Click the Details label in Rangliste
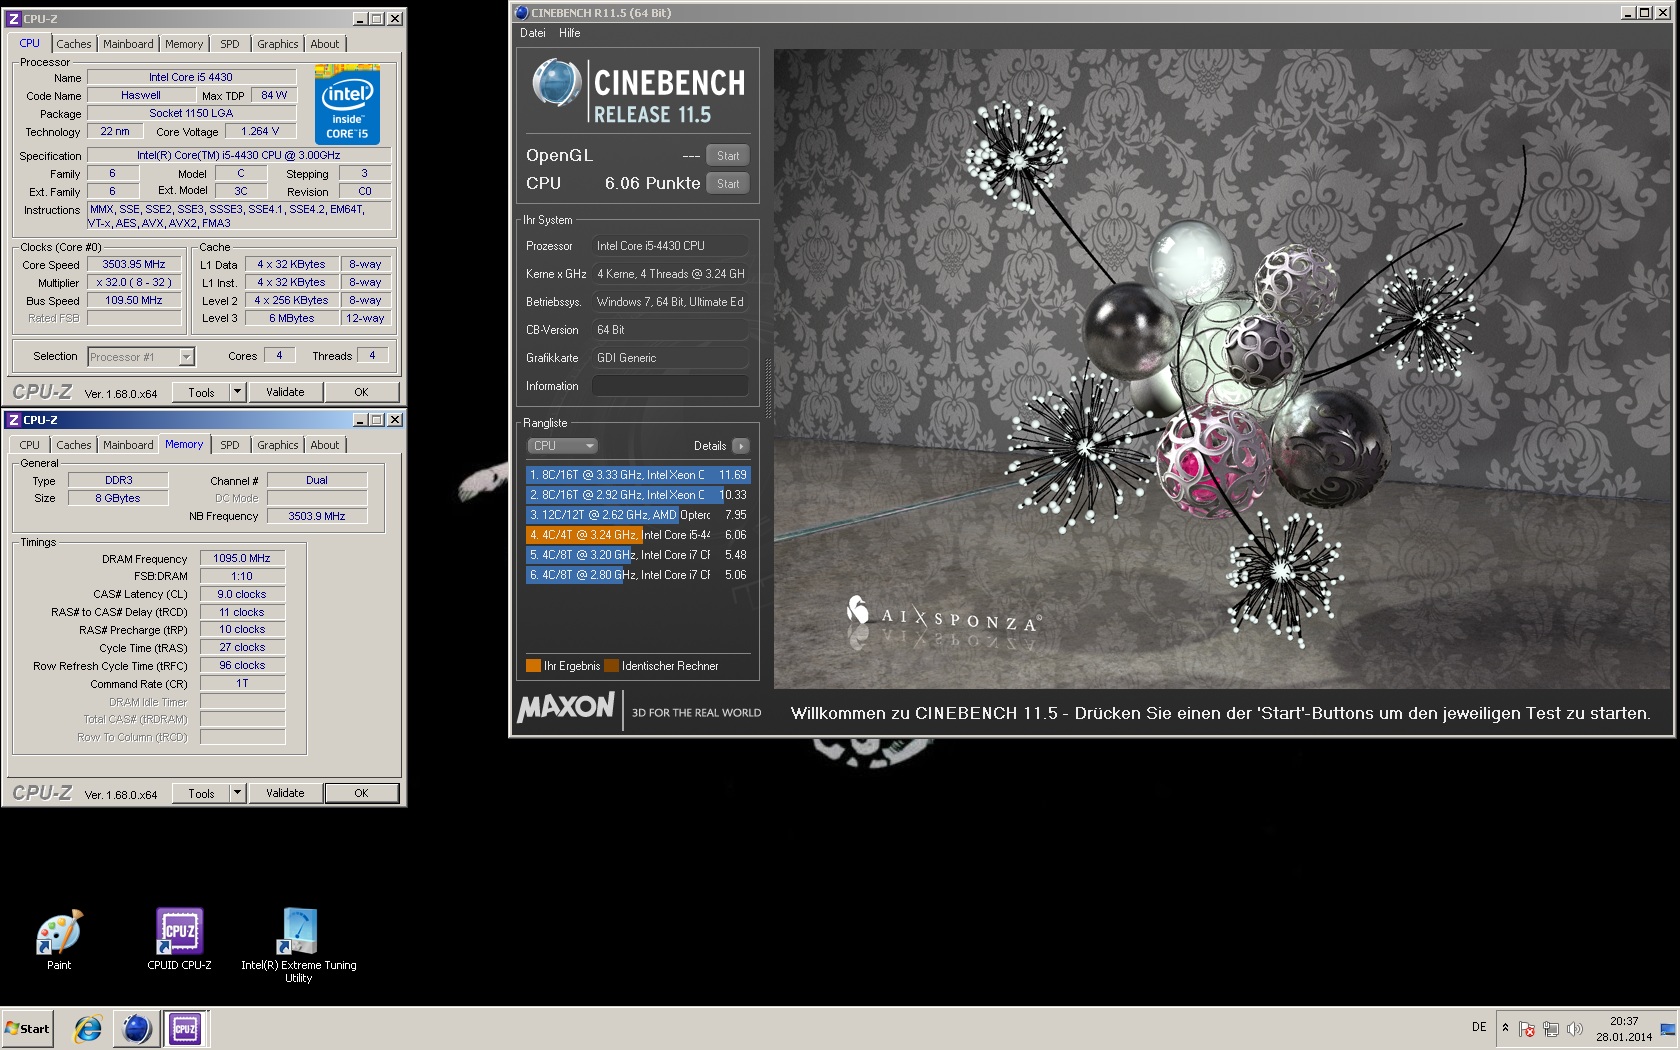Image resolution: width=1680 pixels, height=1050 pixels. pos(710,446)
